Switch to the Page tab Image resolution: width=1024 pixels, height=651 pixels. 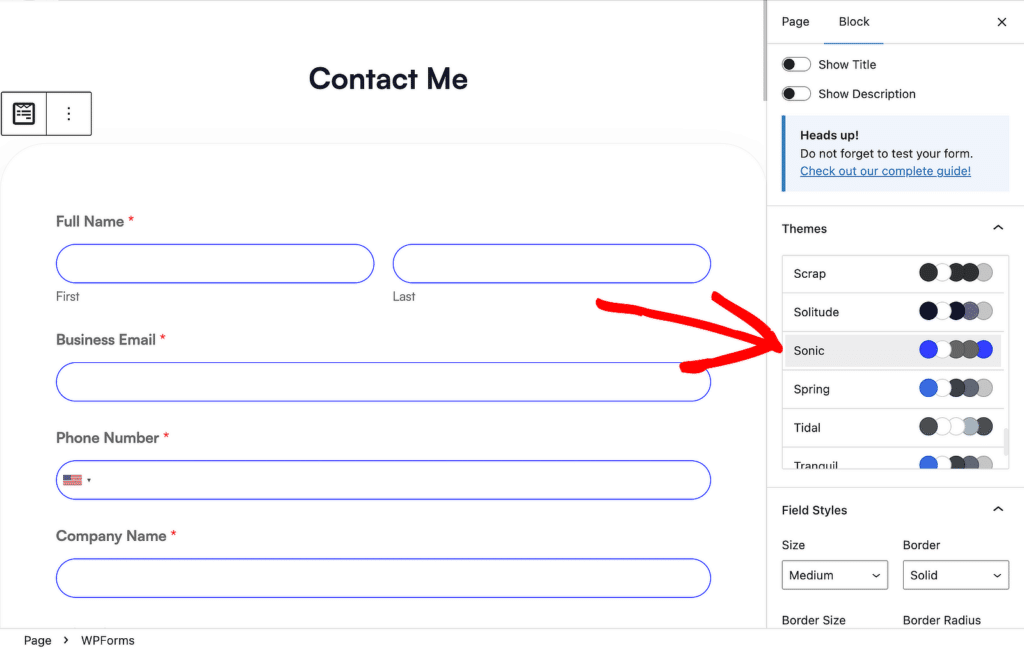pos(795,22)
